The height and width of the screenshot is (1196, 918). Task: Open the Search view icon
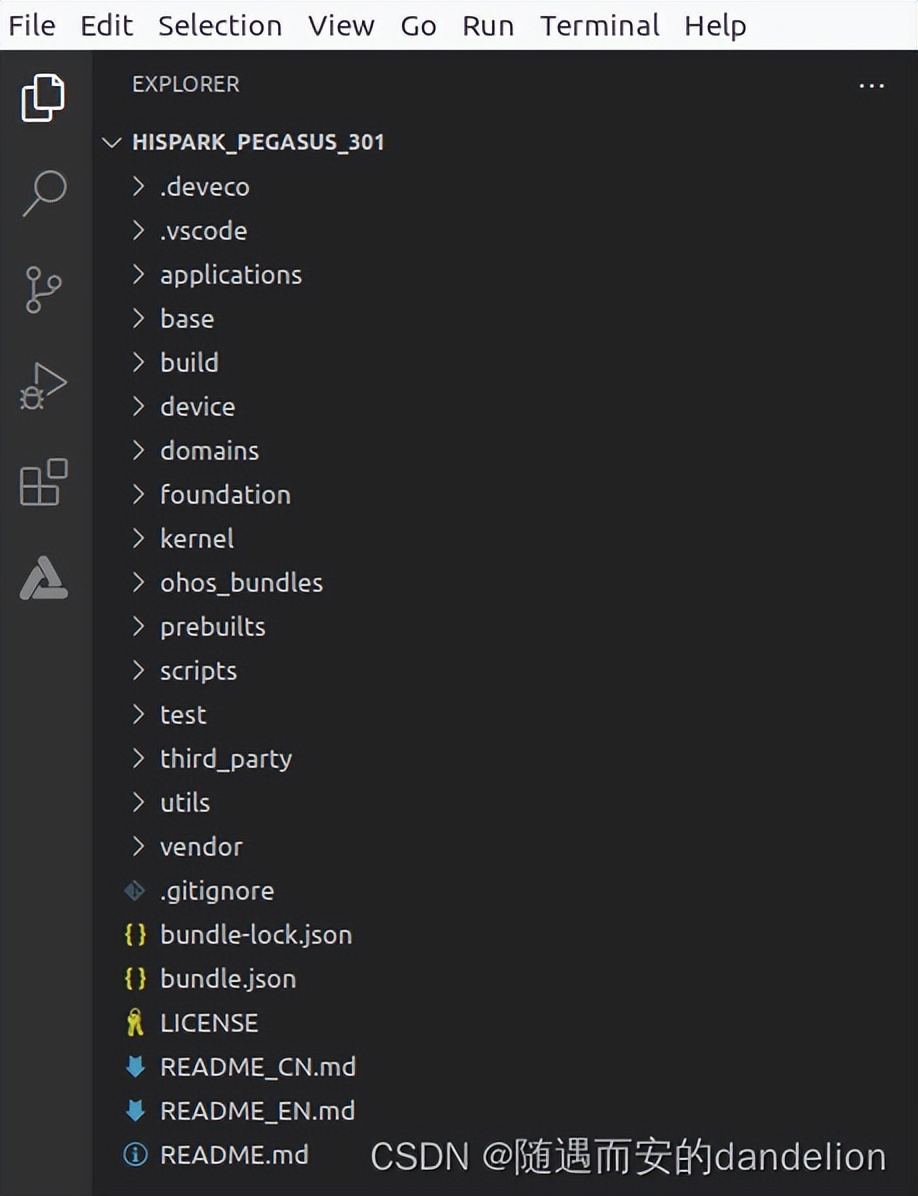43,193
